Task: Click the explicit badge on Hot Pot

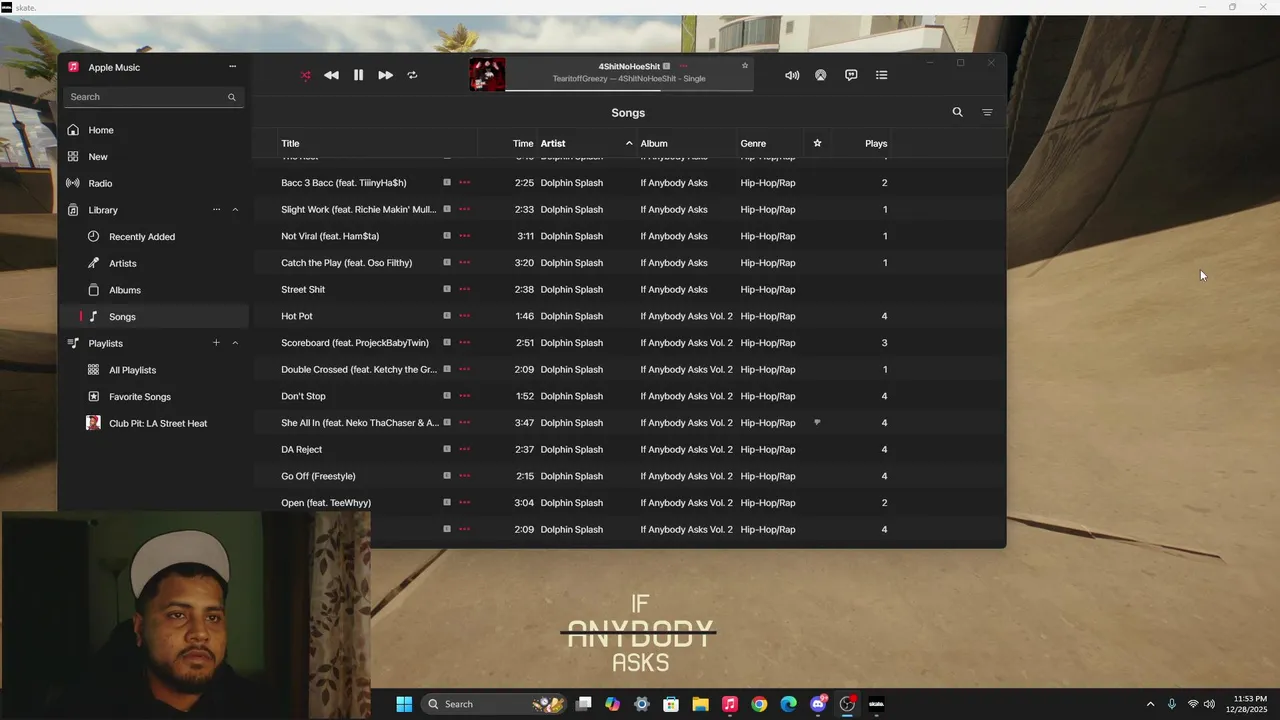Action: [x=447, y=316]
